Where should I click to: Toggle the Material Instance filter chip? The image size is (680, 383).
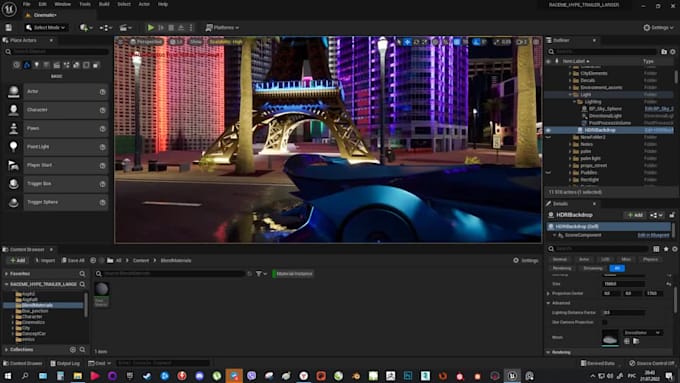tap(293, 274)
